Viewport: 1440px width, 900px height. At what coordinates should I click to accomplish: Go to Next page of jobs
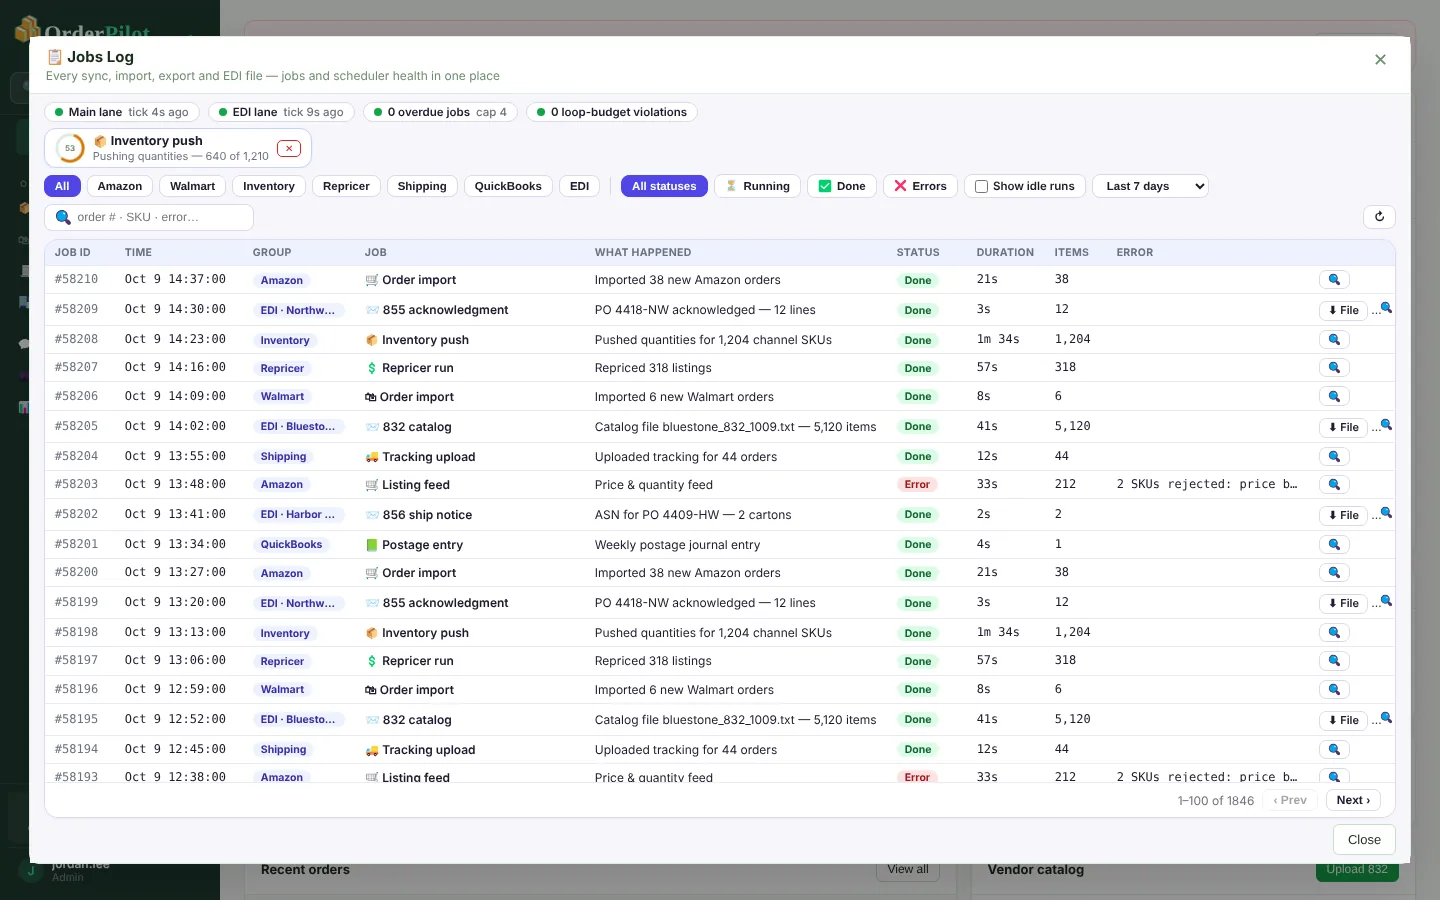click(x=1354, y=800)
